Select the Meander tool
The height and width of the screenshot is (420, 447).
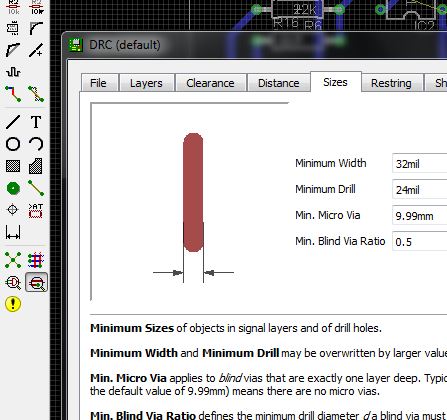point(13,72)
